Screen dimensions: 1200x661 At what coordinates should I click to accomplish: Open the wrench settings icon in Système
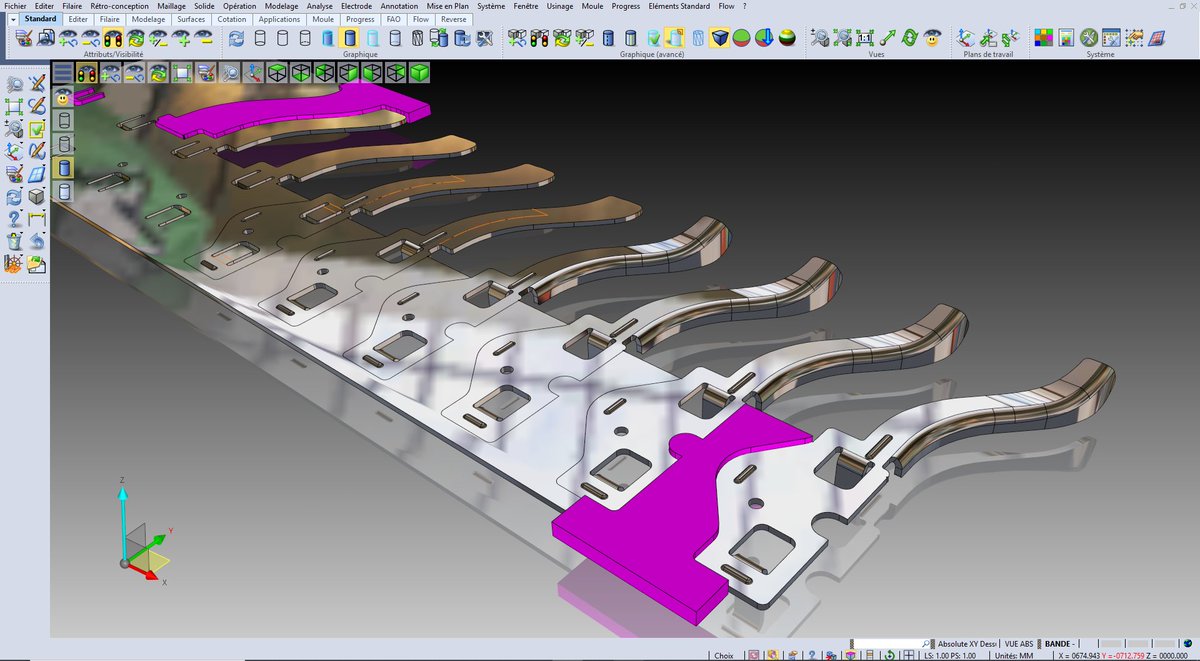[1088, 38]
